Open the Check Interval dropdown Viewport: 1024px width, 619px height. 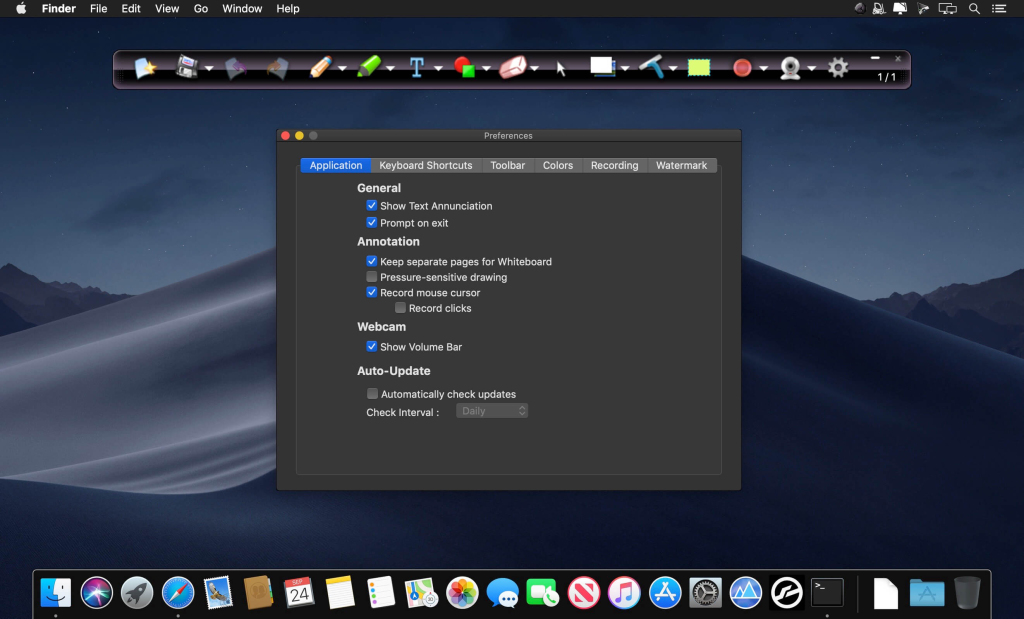tap(492, 411)
